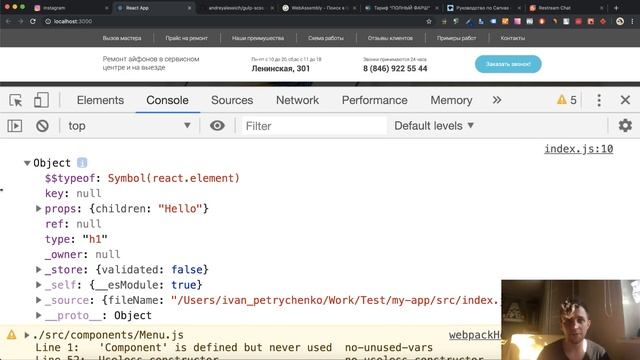Show the console sidebar panel icon
The height and width of the screenshot is (360, 640).
(15, 126)
